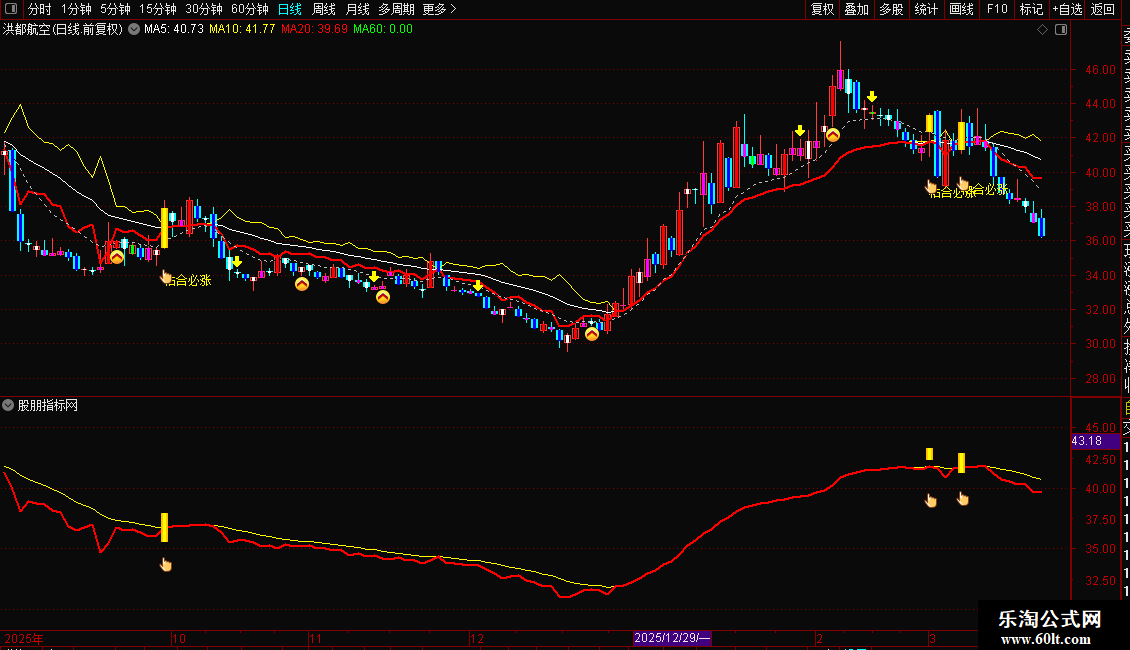
Task: Toggle the left panel layout icon
Action: pyautogui.click(x=11, y=9)
